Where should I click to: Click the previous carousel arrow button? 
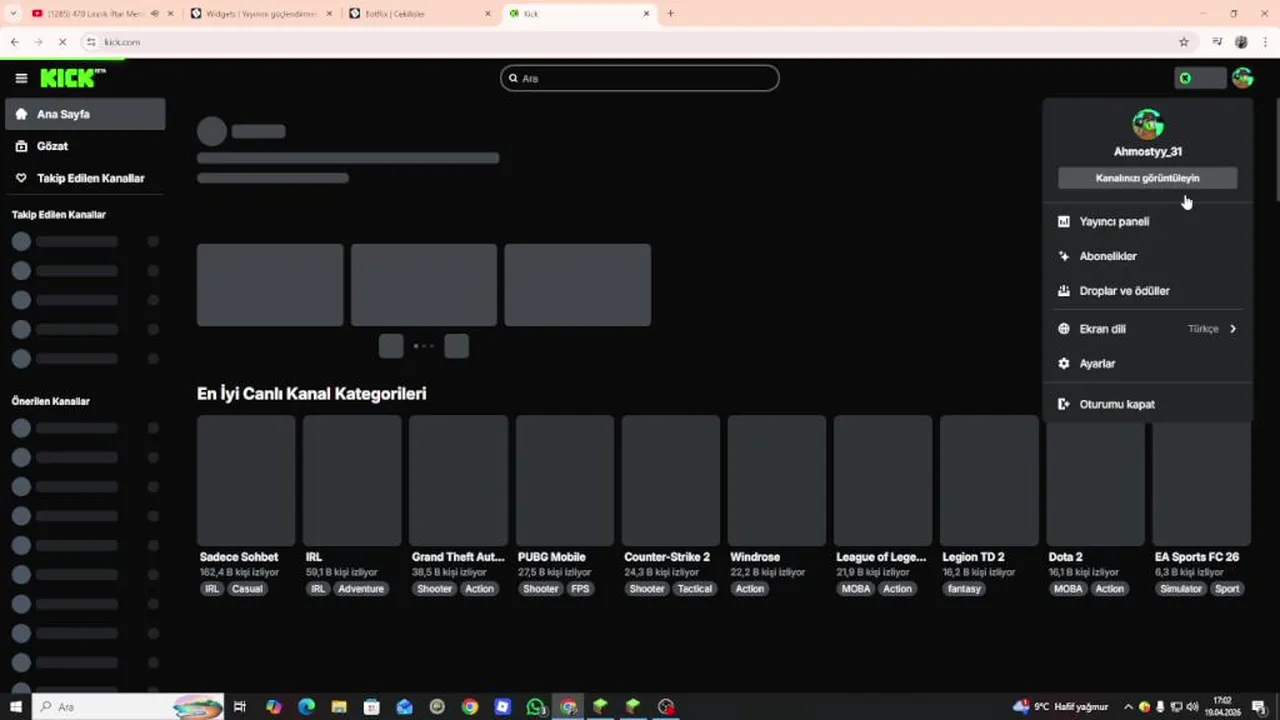(391, 346)
